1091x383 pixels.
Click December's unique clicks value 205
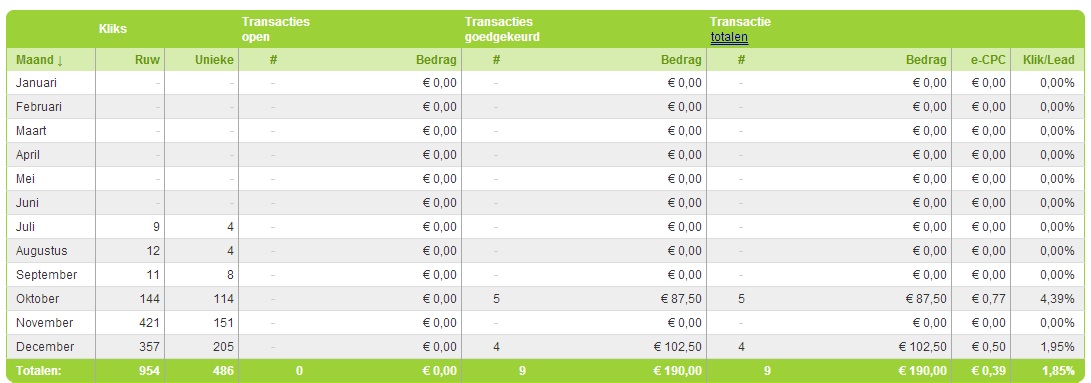223,347
